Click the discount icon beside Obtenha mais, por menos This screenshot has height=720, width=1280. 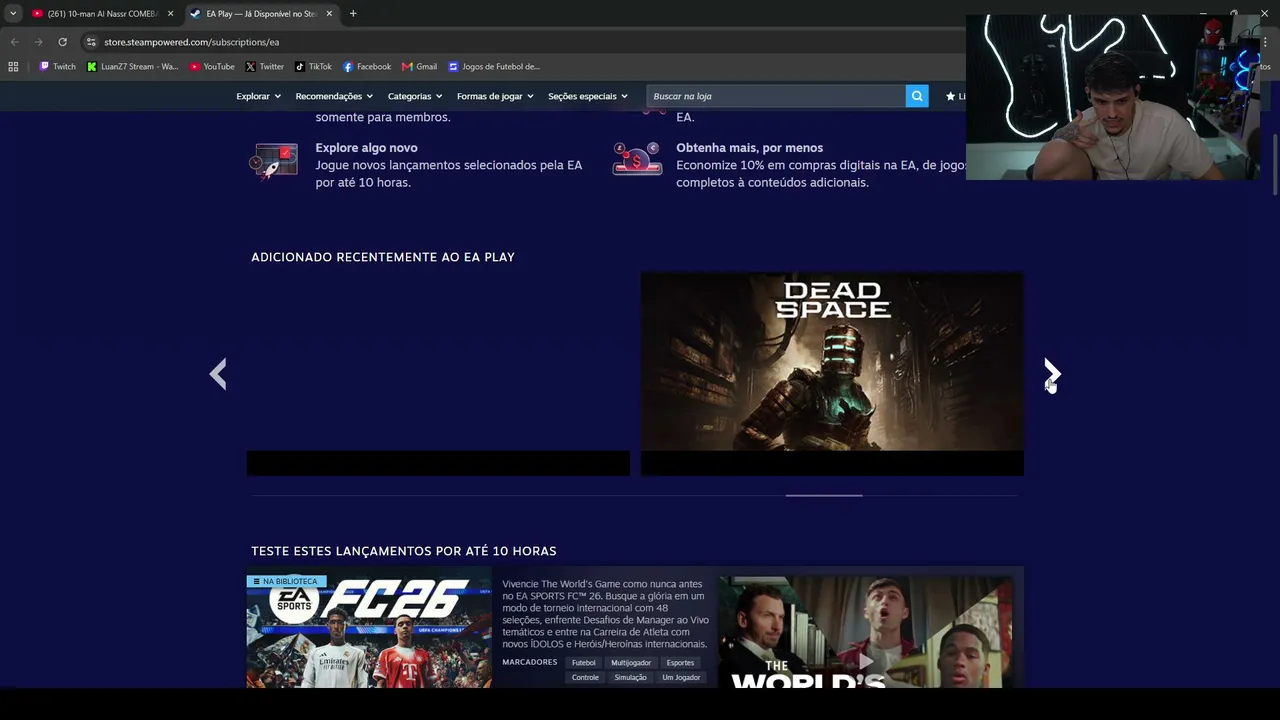pyautogui.click(x=638, y=159)
